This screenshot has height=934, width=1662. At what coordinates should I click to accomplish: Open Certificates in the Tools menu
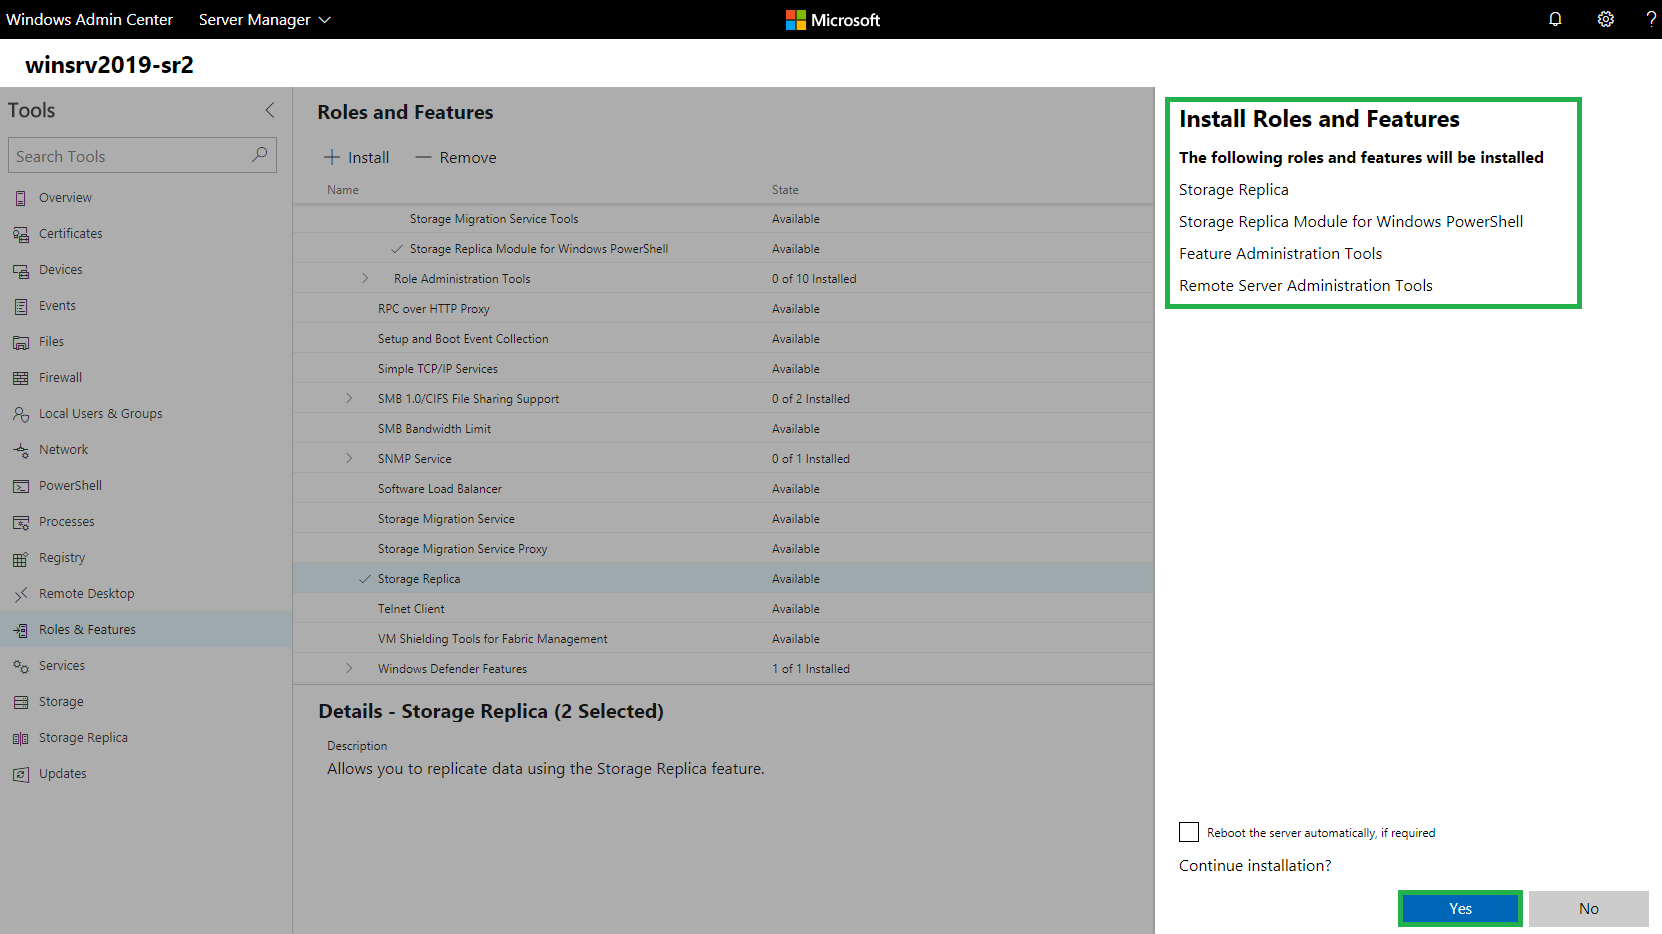[x=146, y=234]
